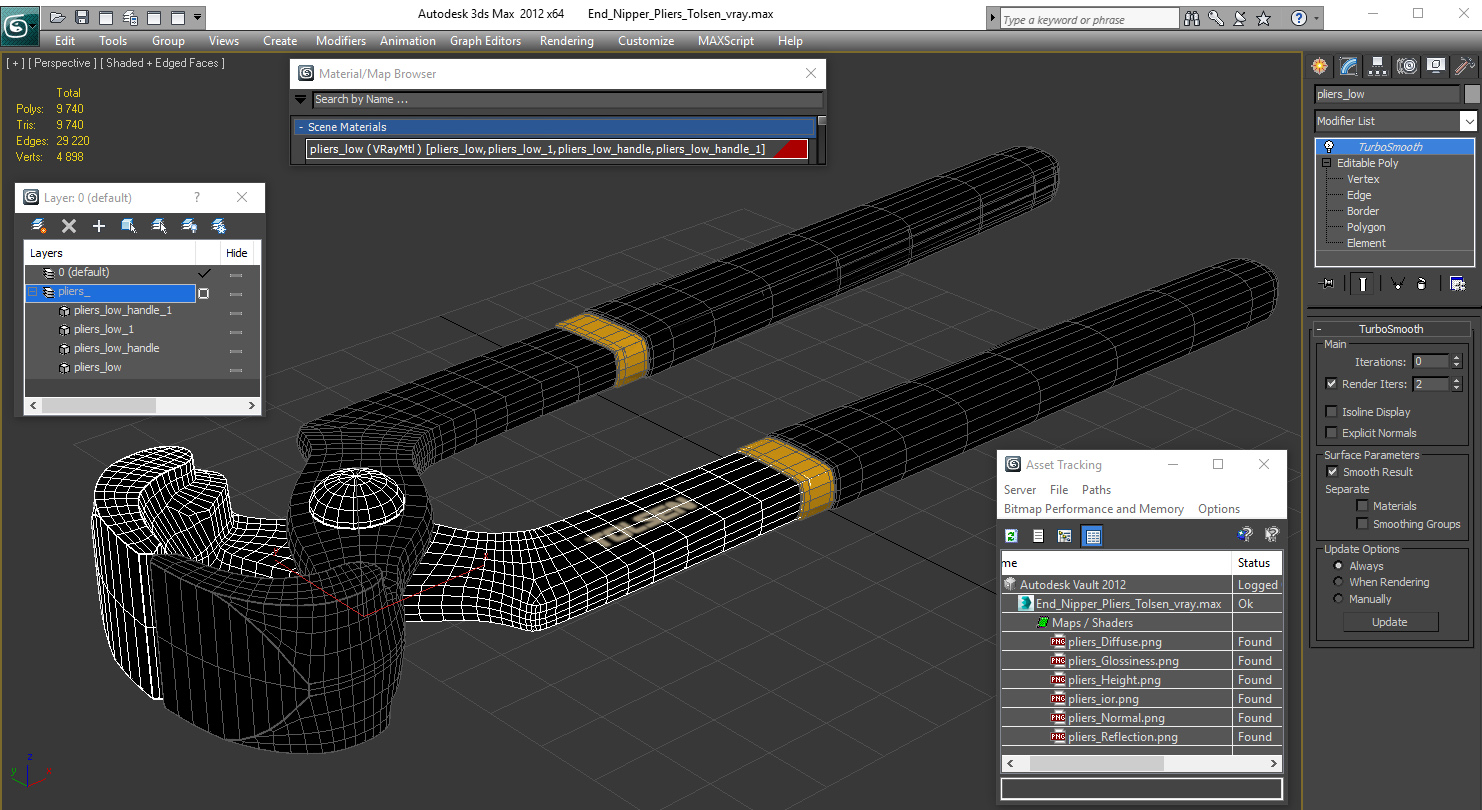
Task: Open the Modifiers menu
Action: coord(341,41)
